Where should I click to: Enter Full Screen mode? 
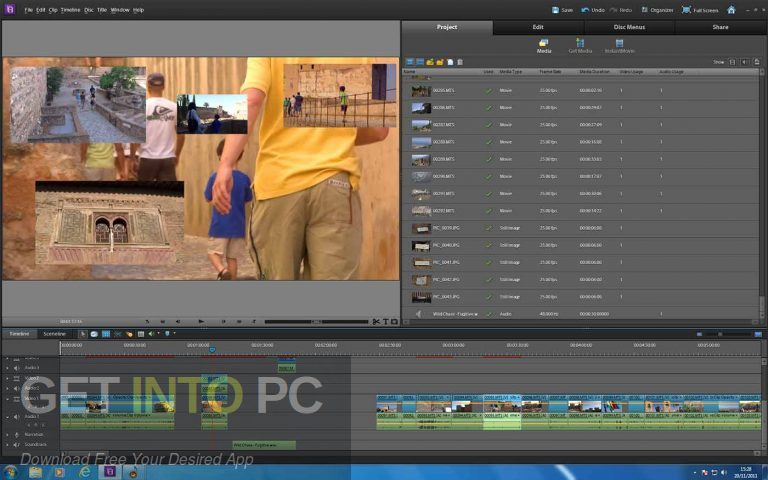[700, 10]
